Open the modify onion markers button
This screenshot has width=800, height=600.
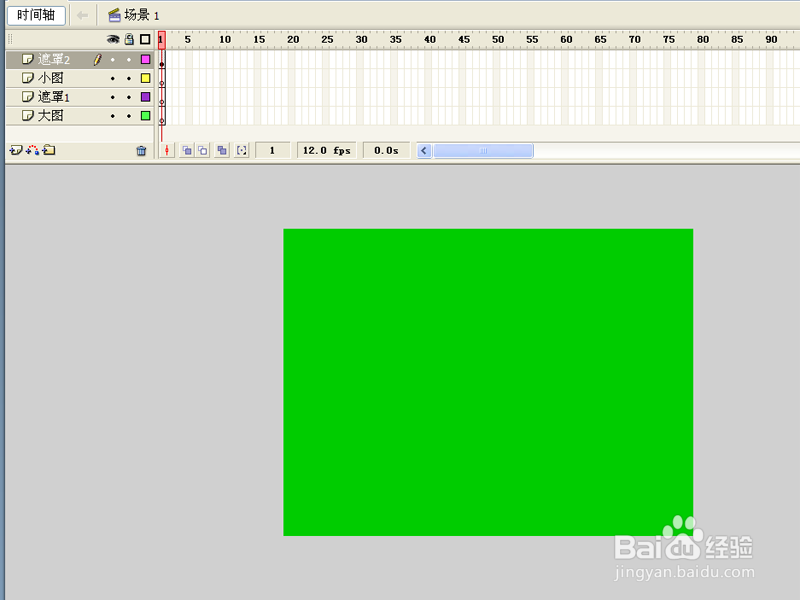pos(242,151)
